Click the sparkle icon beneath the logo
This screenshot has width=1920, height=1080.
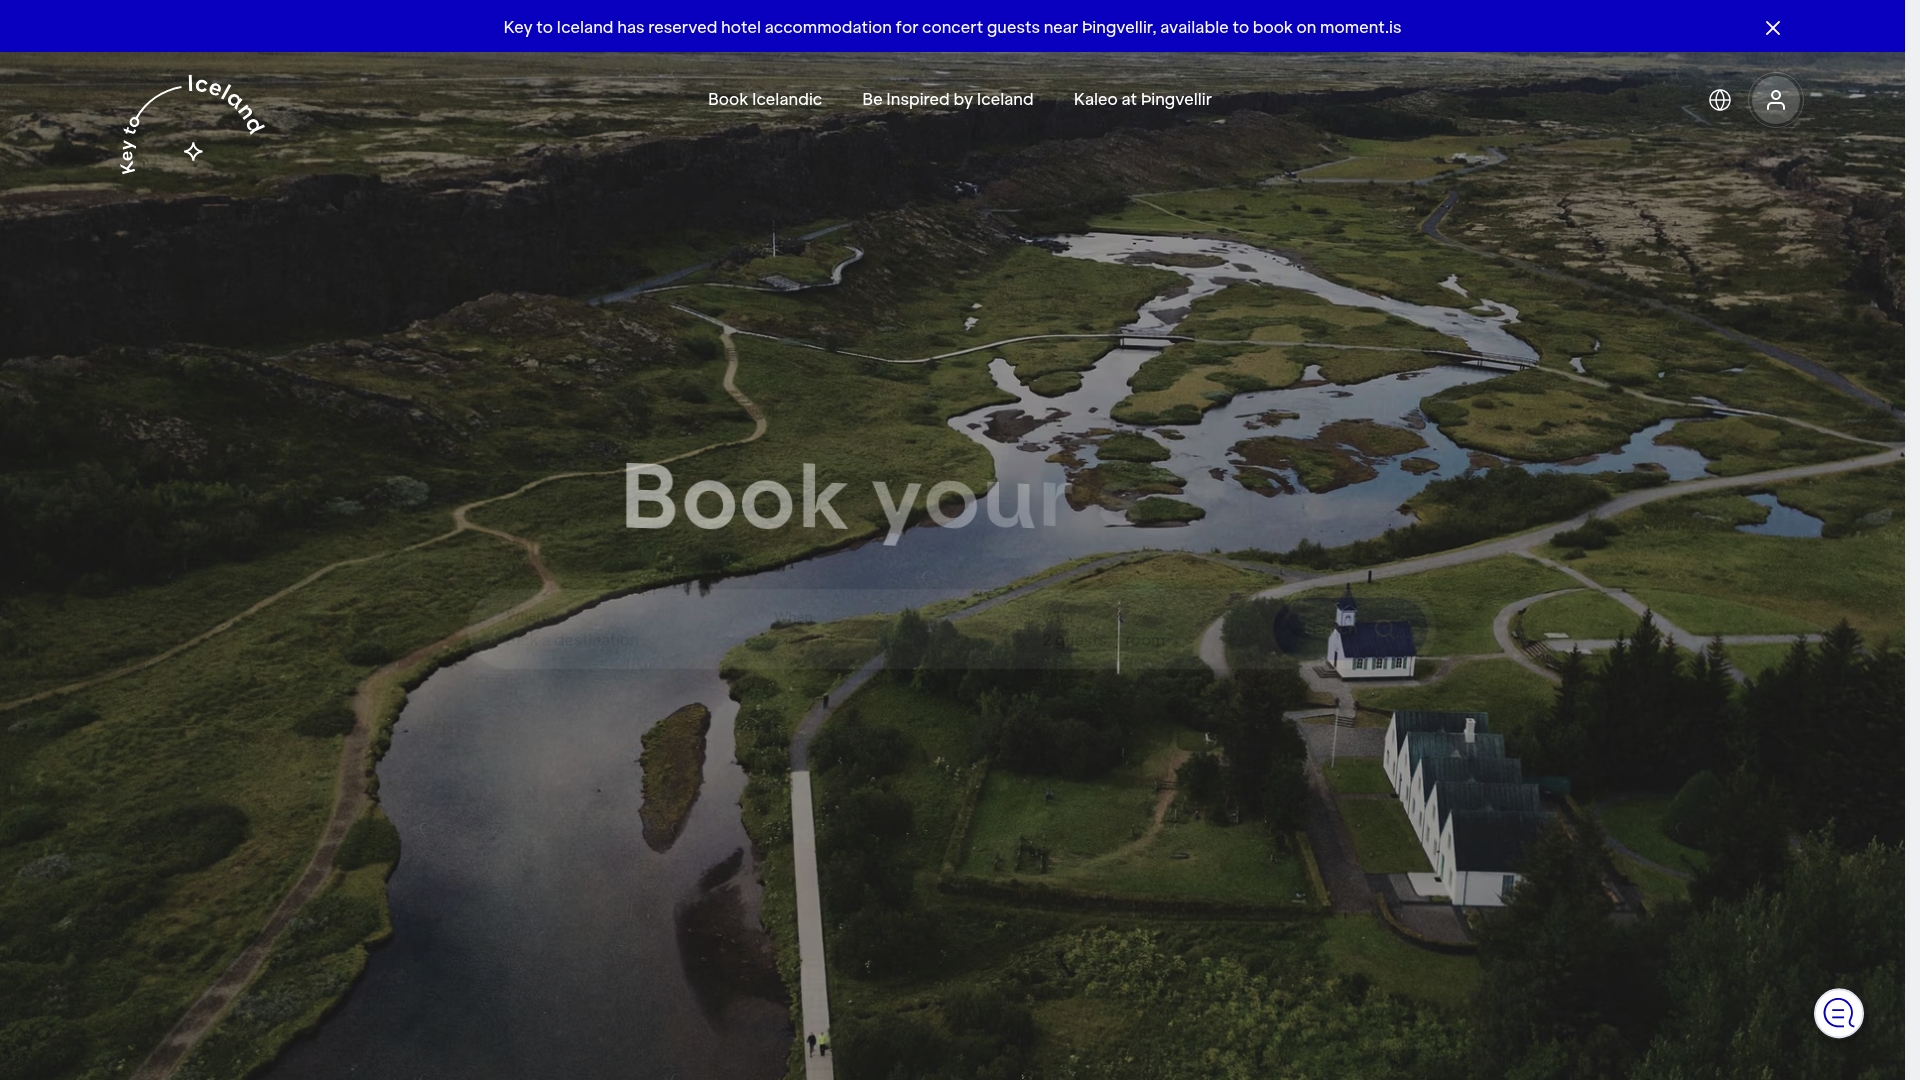coord(192,151)
